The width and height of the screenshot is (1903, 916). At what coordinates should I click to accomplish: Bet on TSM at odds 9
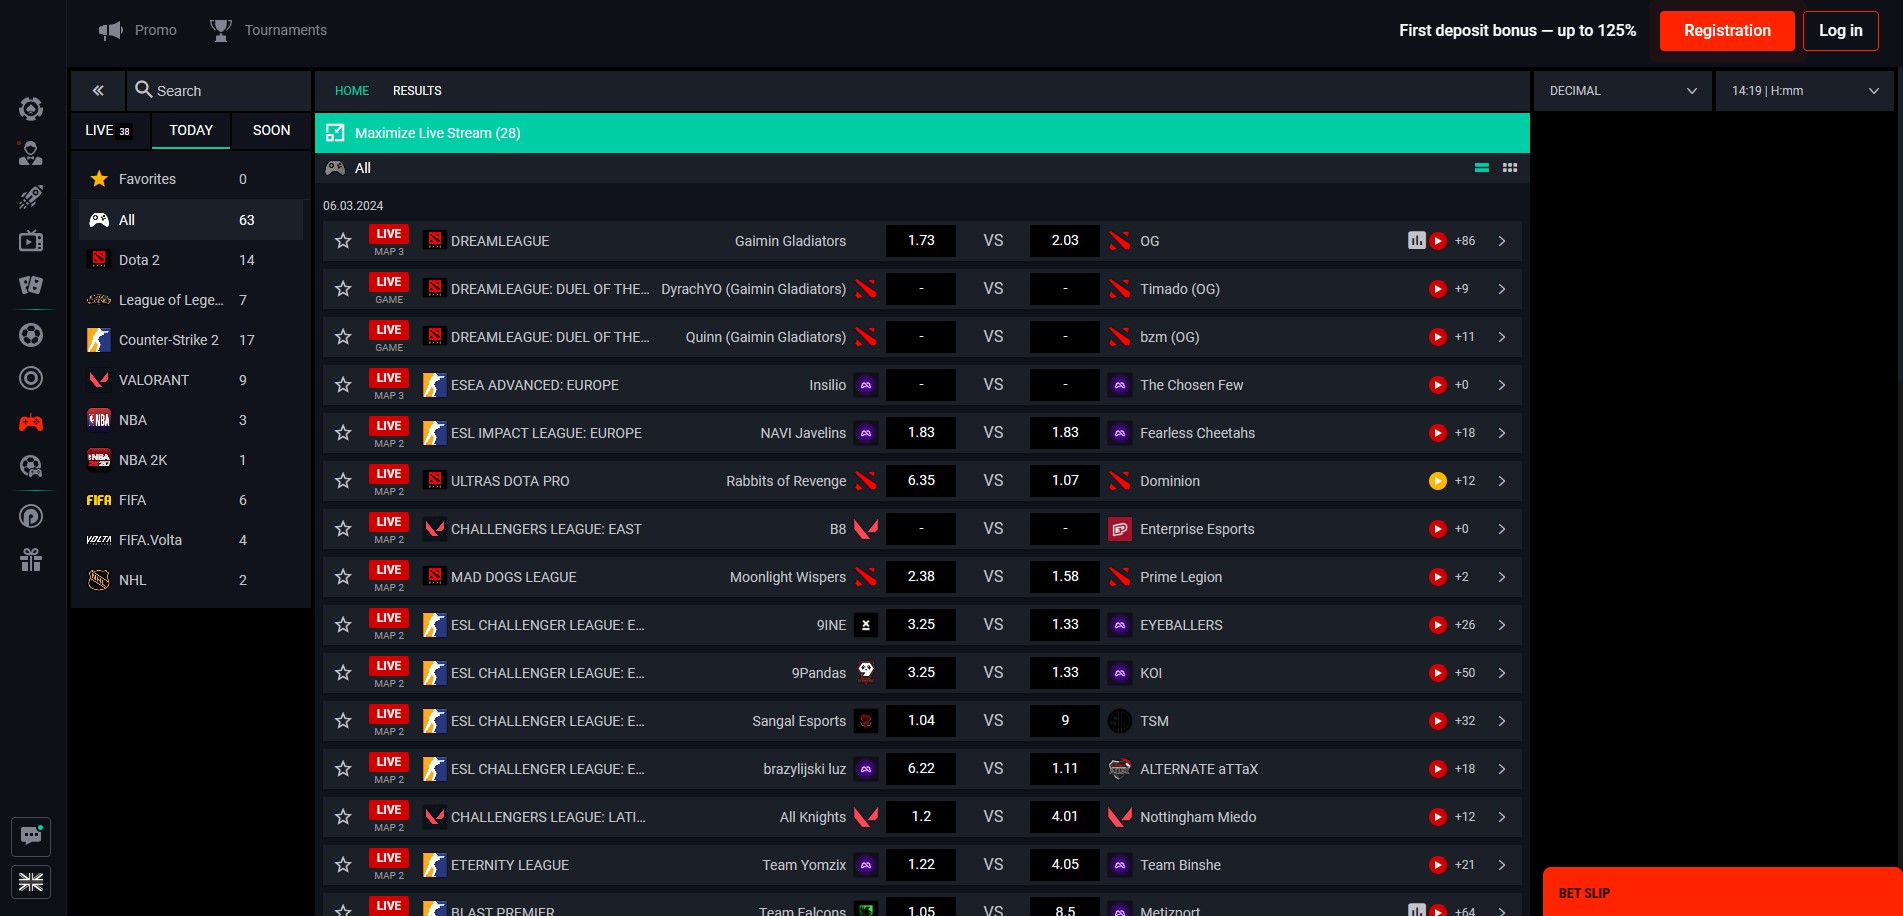click(x=1065, y=721)
